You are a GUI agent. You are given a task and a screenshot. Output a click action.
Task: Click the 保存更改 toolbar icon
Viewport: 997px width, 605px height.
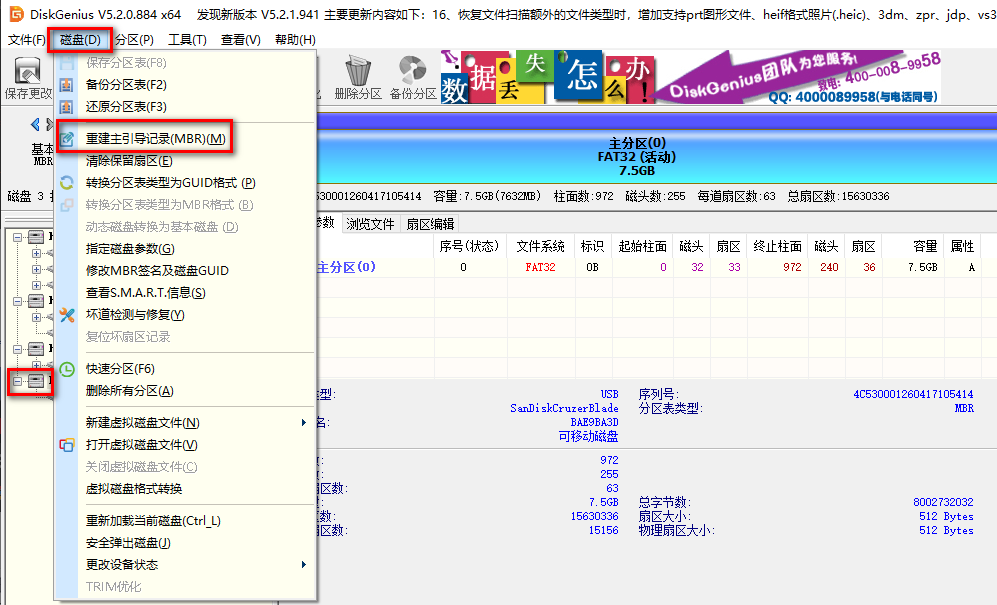tap(27, 71)
